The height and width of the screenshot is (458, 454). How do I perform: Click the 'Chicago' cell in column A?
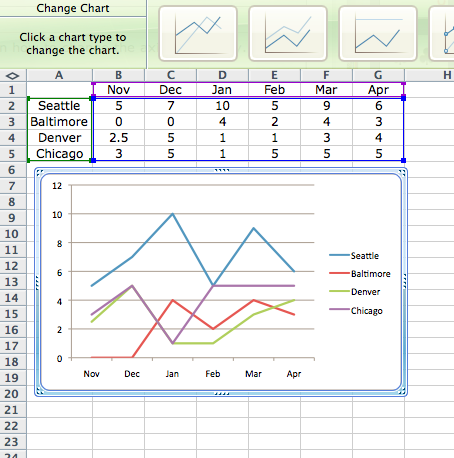tap(59, 154)
